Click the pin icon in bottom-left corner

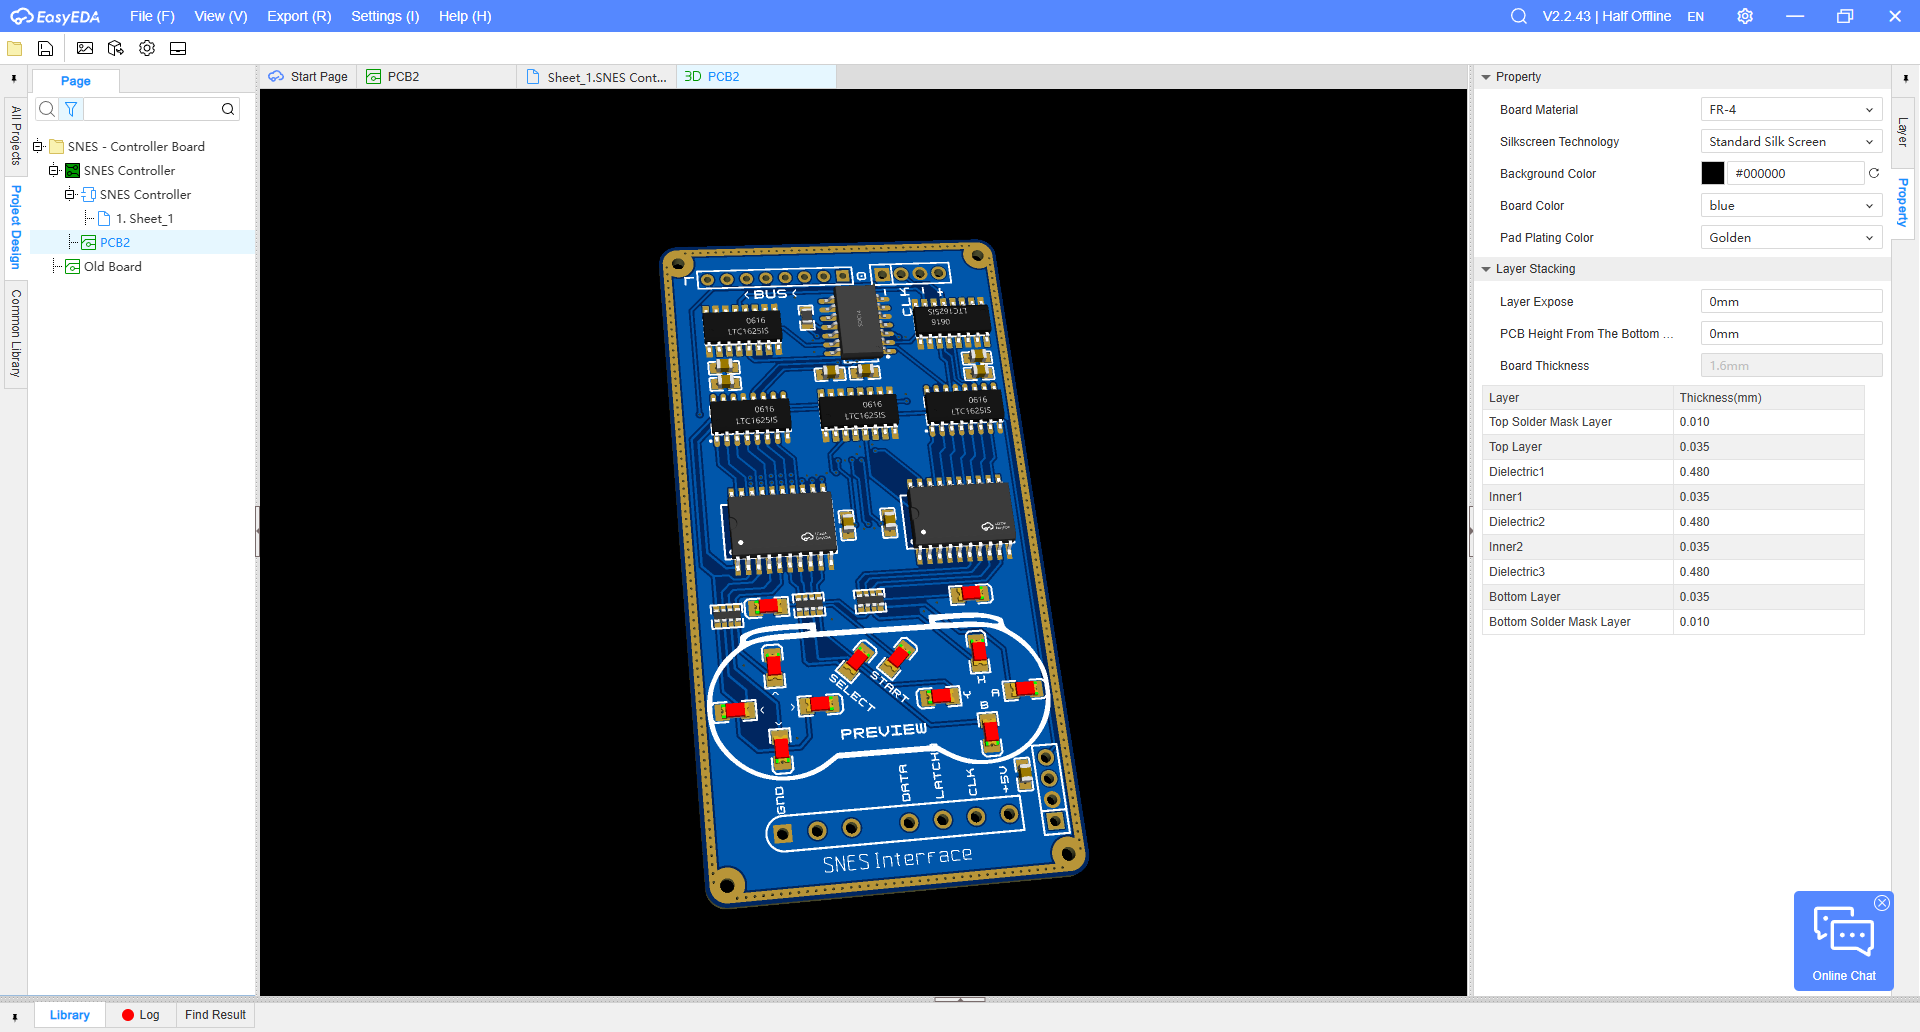click(x=14, y=1016)
